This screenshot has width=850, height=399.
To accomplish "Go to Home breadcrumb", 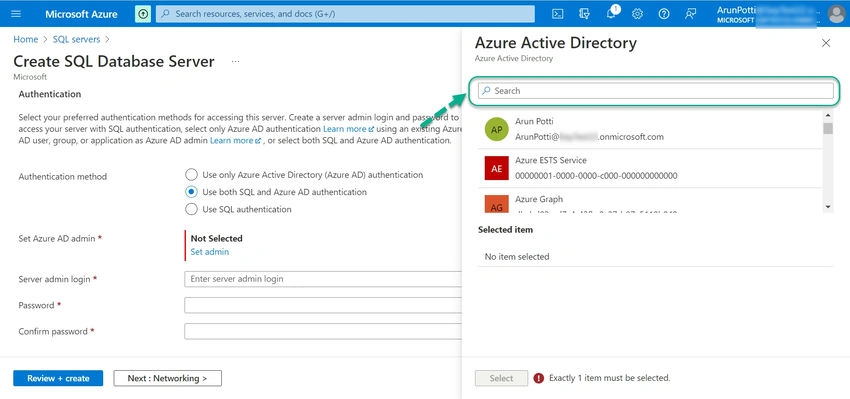I will pyautogui.click(x=25, y=40).
